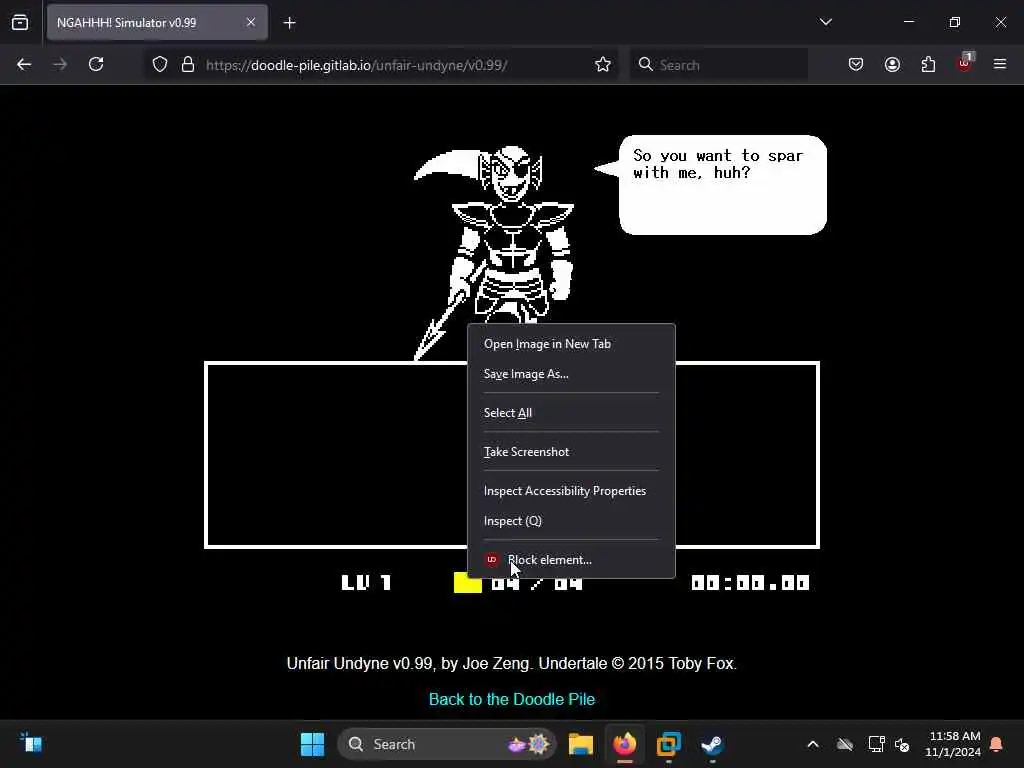Switch to Firefox in taskbar
1024x768 pixels.
tap(625, 744)
